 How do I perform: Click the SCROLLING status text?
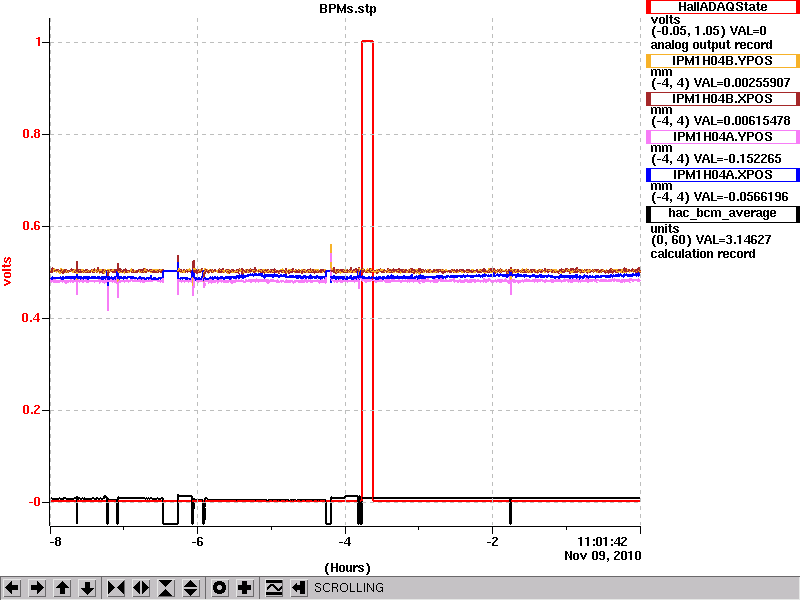[x=348, y=588]
